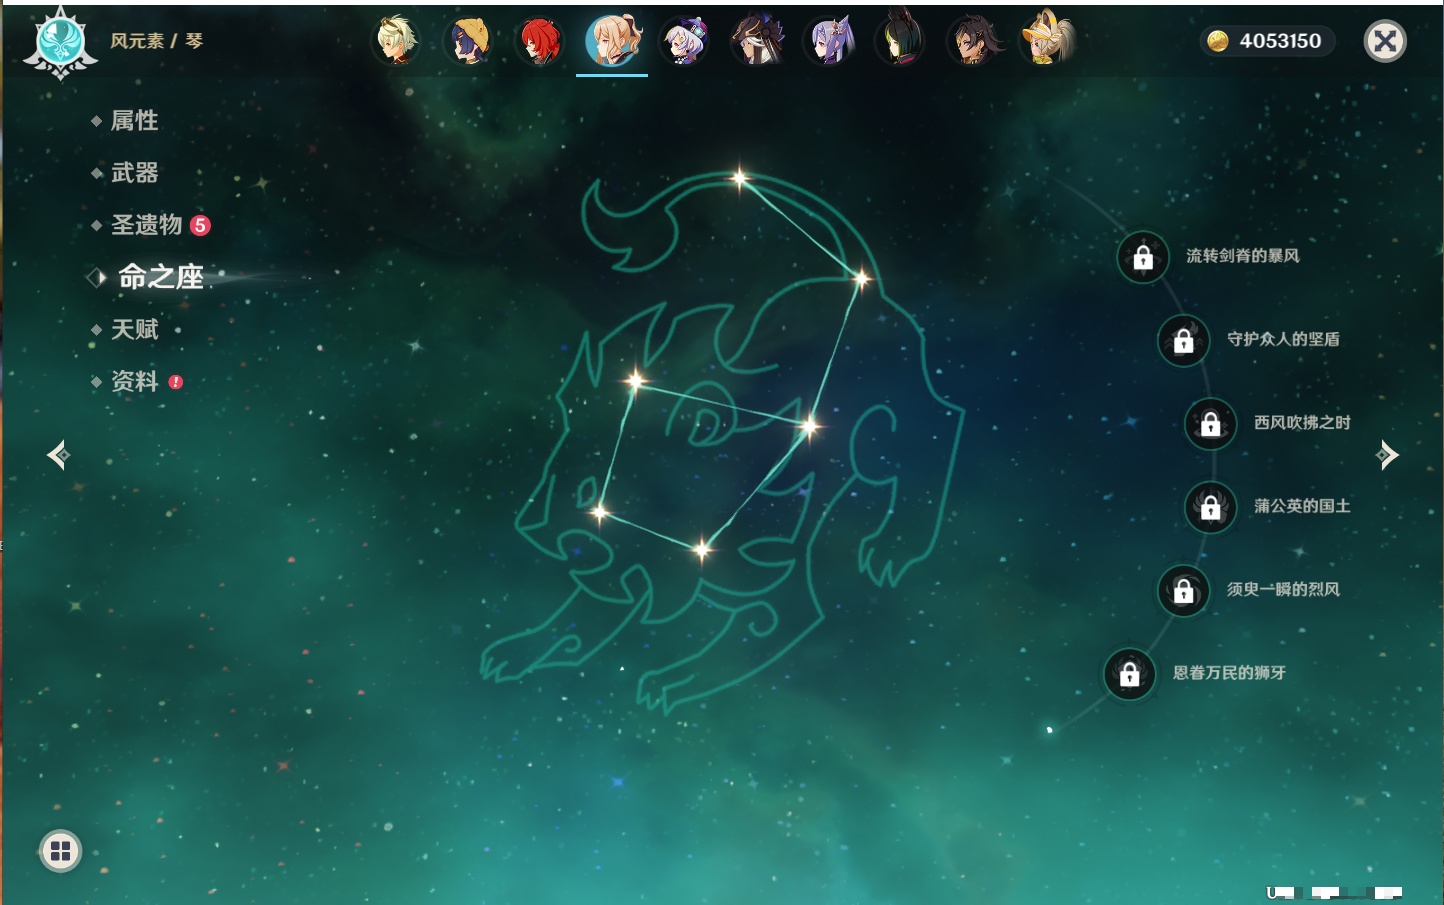
Task: Click lock icon for 西风吹拂之时
Action: click(1211, 424)
